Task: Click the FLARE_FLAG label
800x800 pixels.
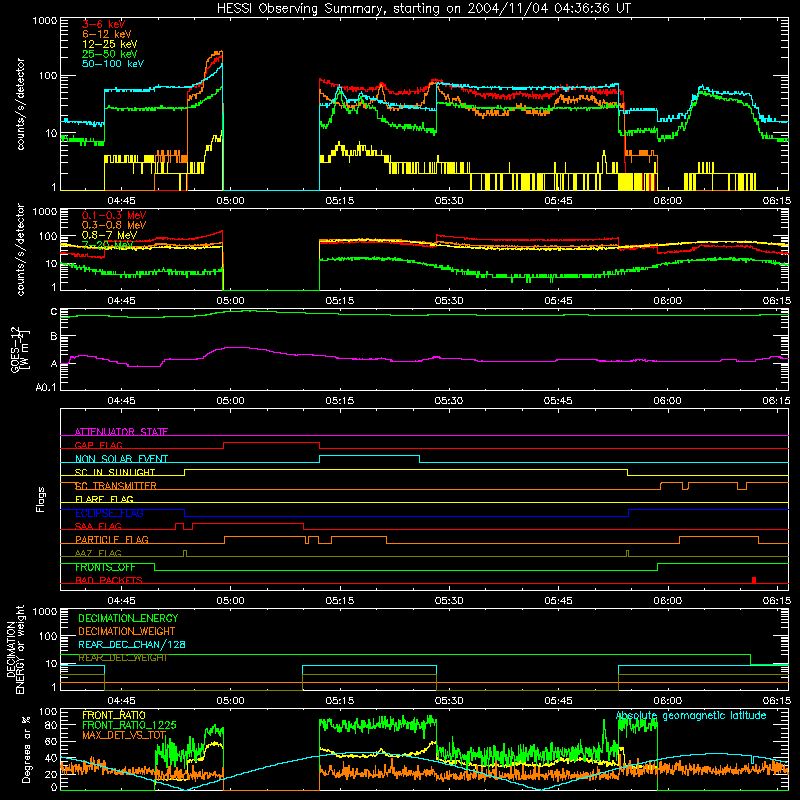Action: point(104,499)
